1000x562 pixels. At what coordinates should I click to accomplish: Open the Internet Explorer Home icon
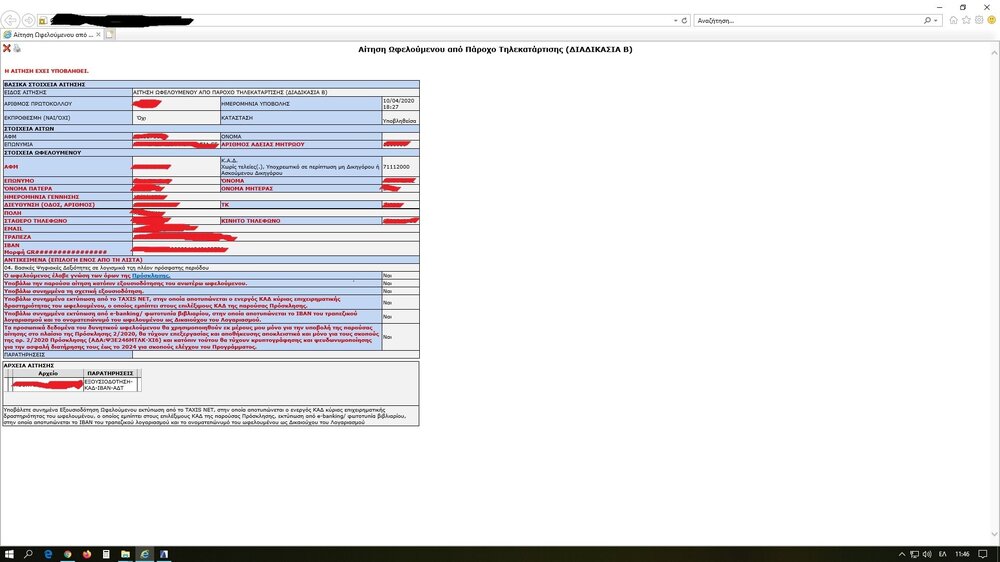coord(953,20)
